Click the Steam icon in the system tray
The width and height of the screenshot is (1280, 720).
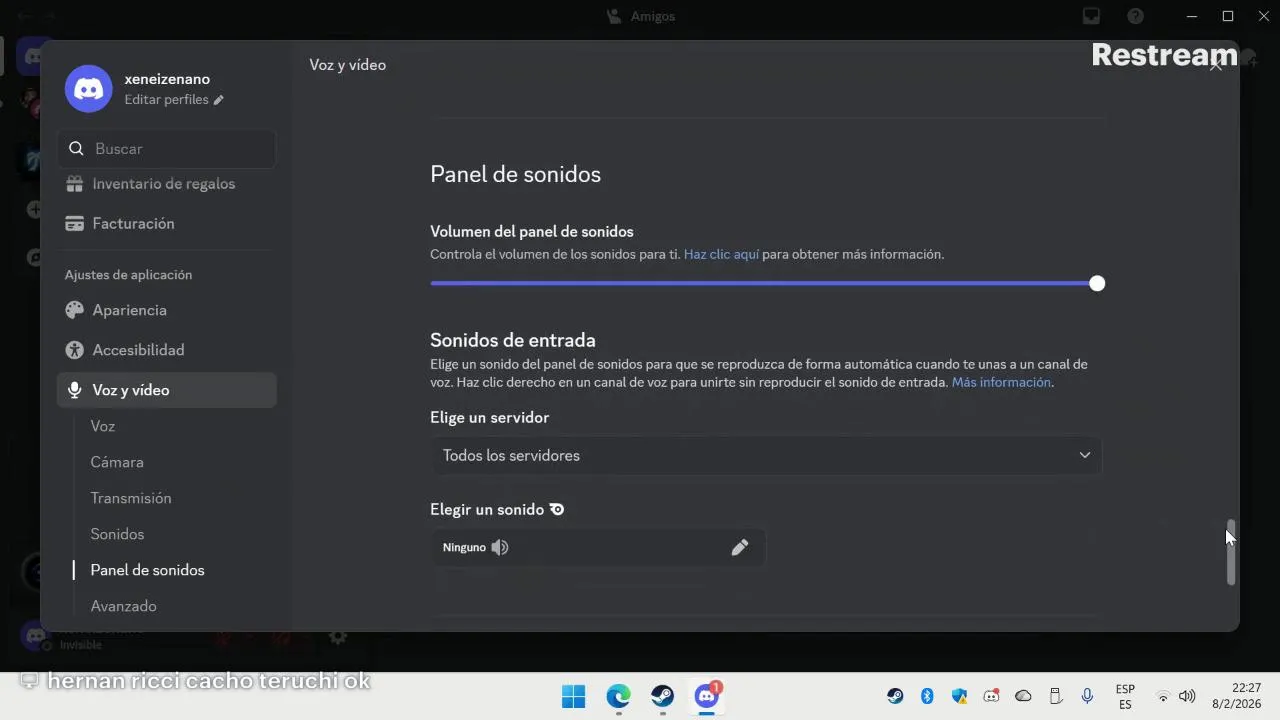click(x=895, y=696)
